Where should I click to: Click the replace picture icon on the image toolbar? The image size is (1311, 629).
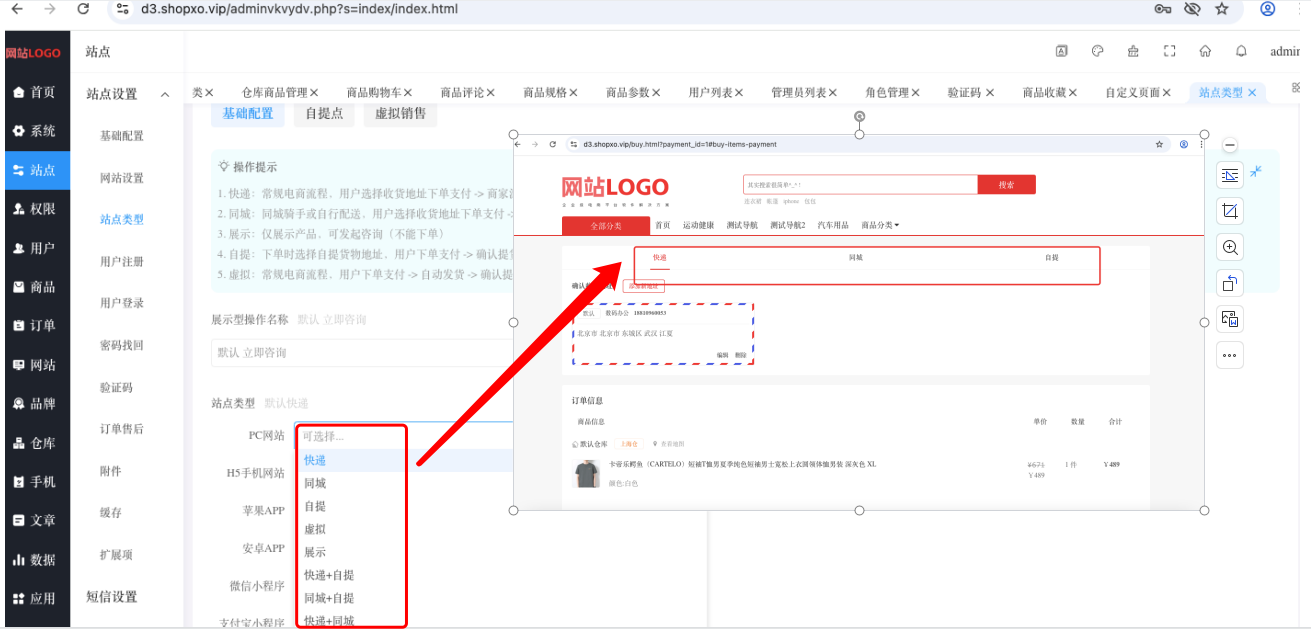[x=1230, y=319]
